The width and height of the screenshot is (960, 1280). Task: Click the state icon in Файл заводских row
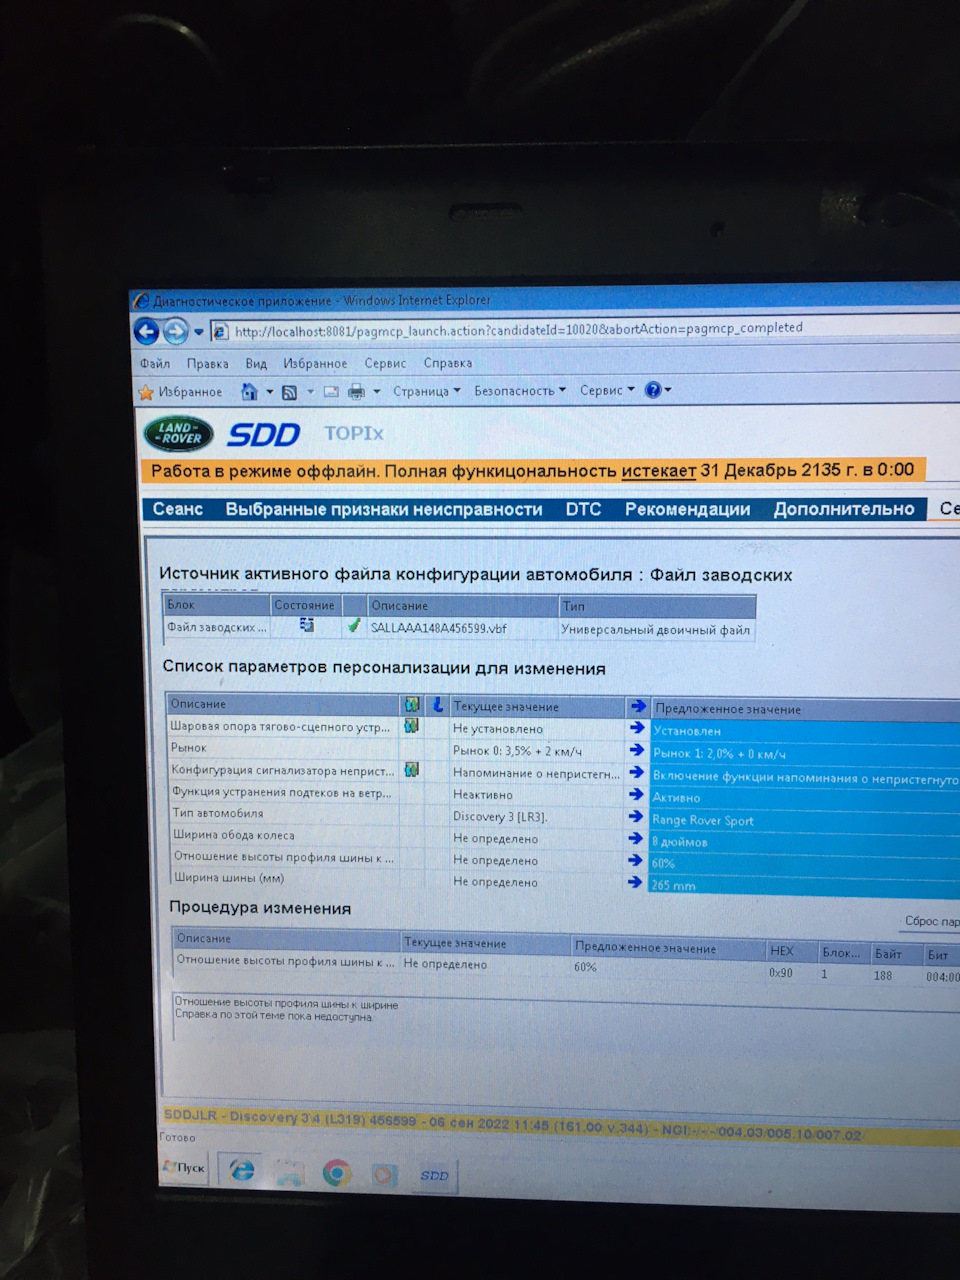point(307,626)
